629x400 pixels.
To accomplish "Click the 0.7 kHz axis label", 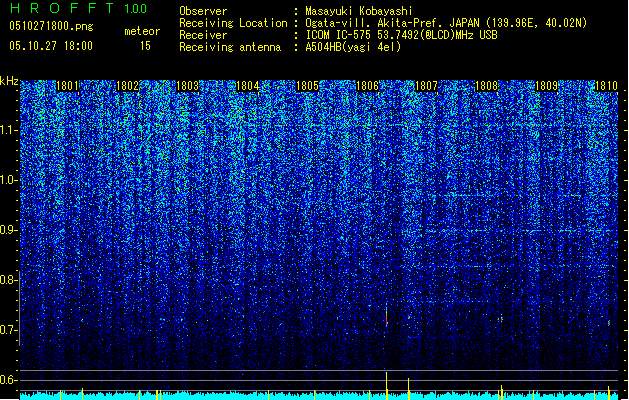I will [x=8, y=330].
